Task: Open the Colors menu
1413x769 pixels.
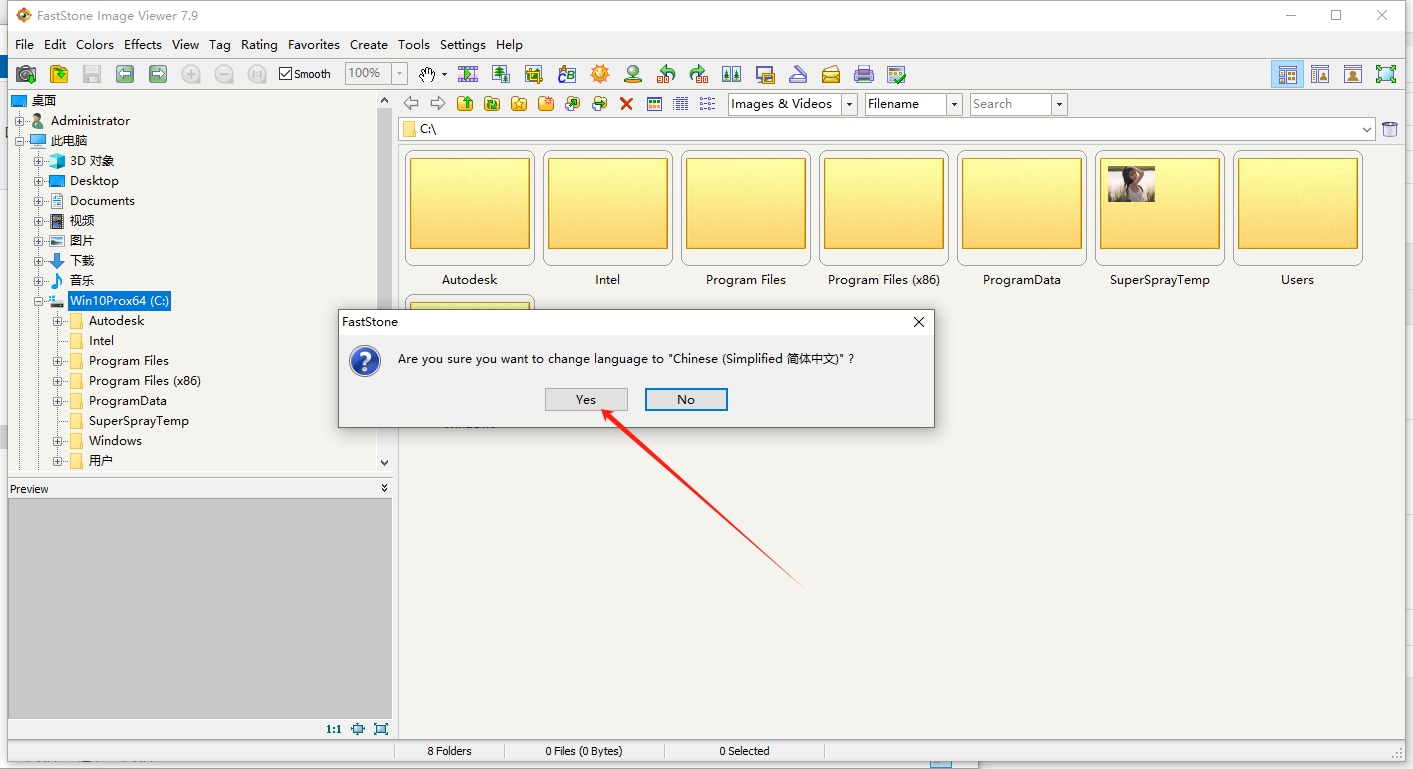Action: tap(95, 45)
